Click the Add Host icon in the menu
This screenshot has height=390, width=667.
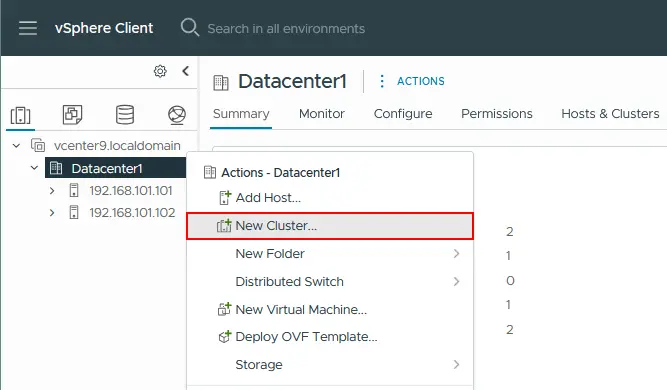tap(225, 198)
